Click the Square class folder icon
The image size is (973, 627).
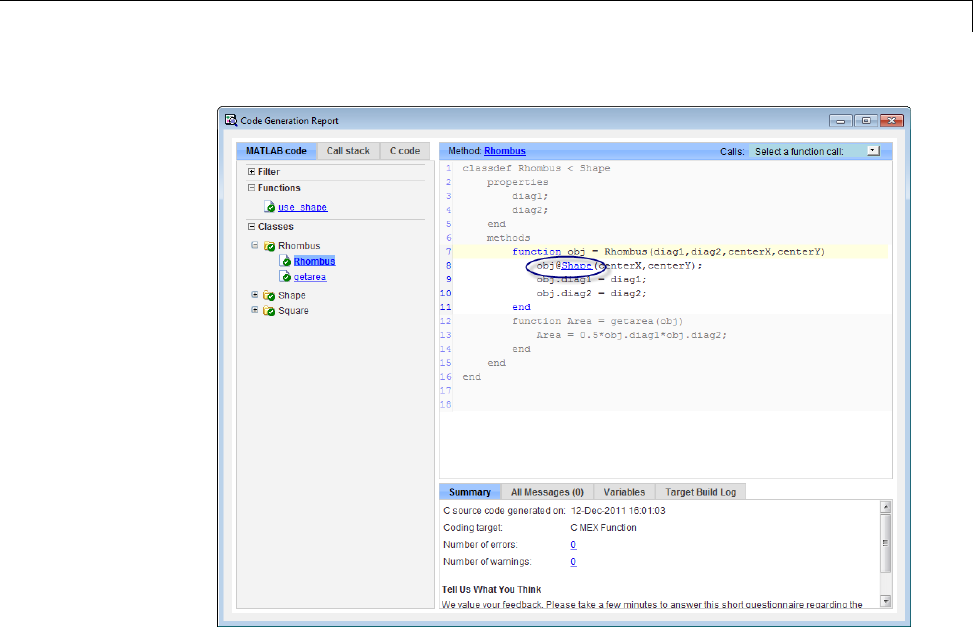point(269,311)
